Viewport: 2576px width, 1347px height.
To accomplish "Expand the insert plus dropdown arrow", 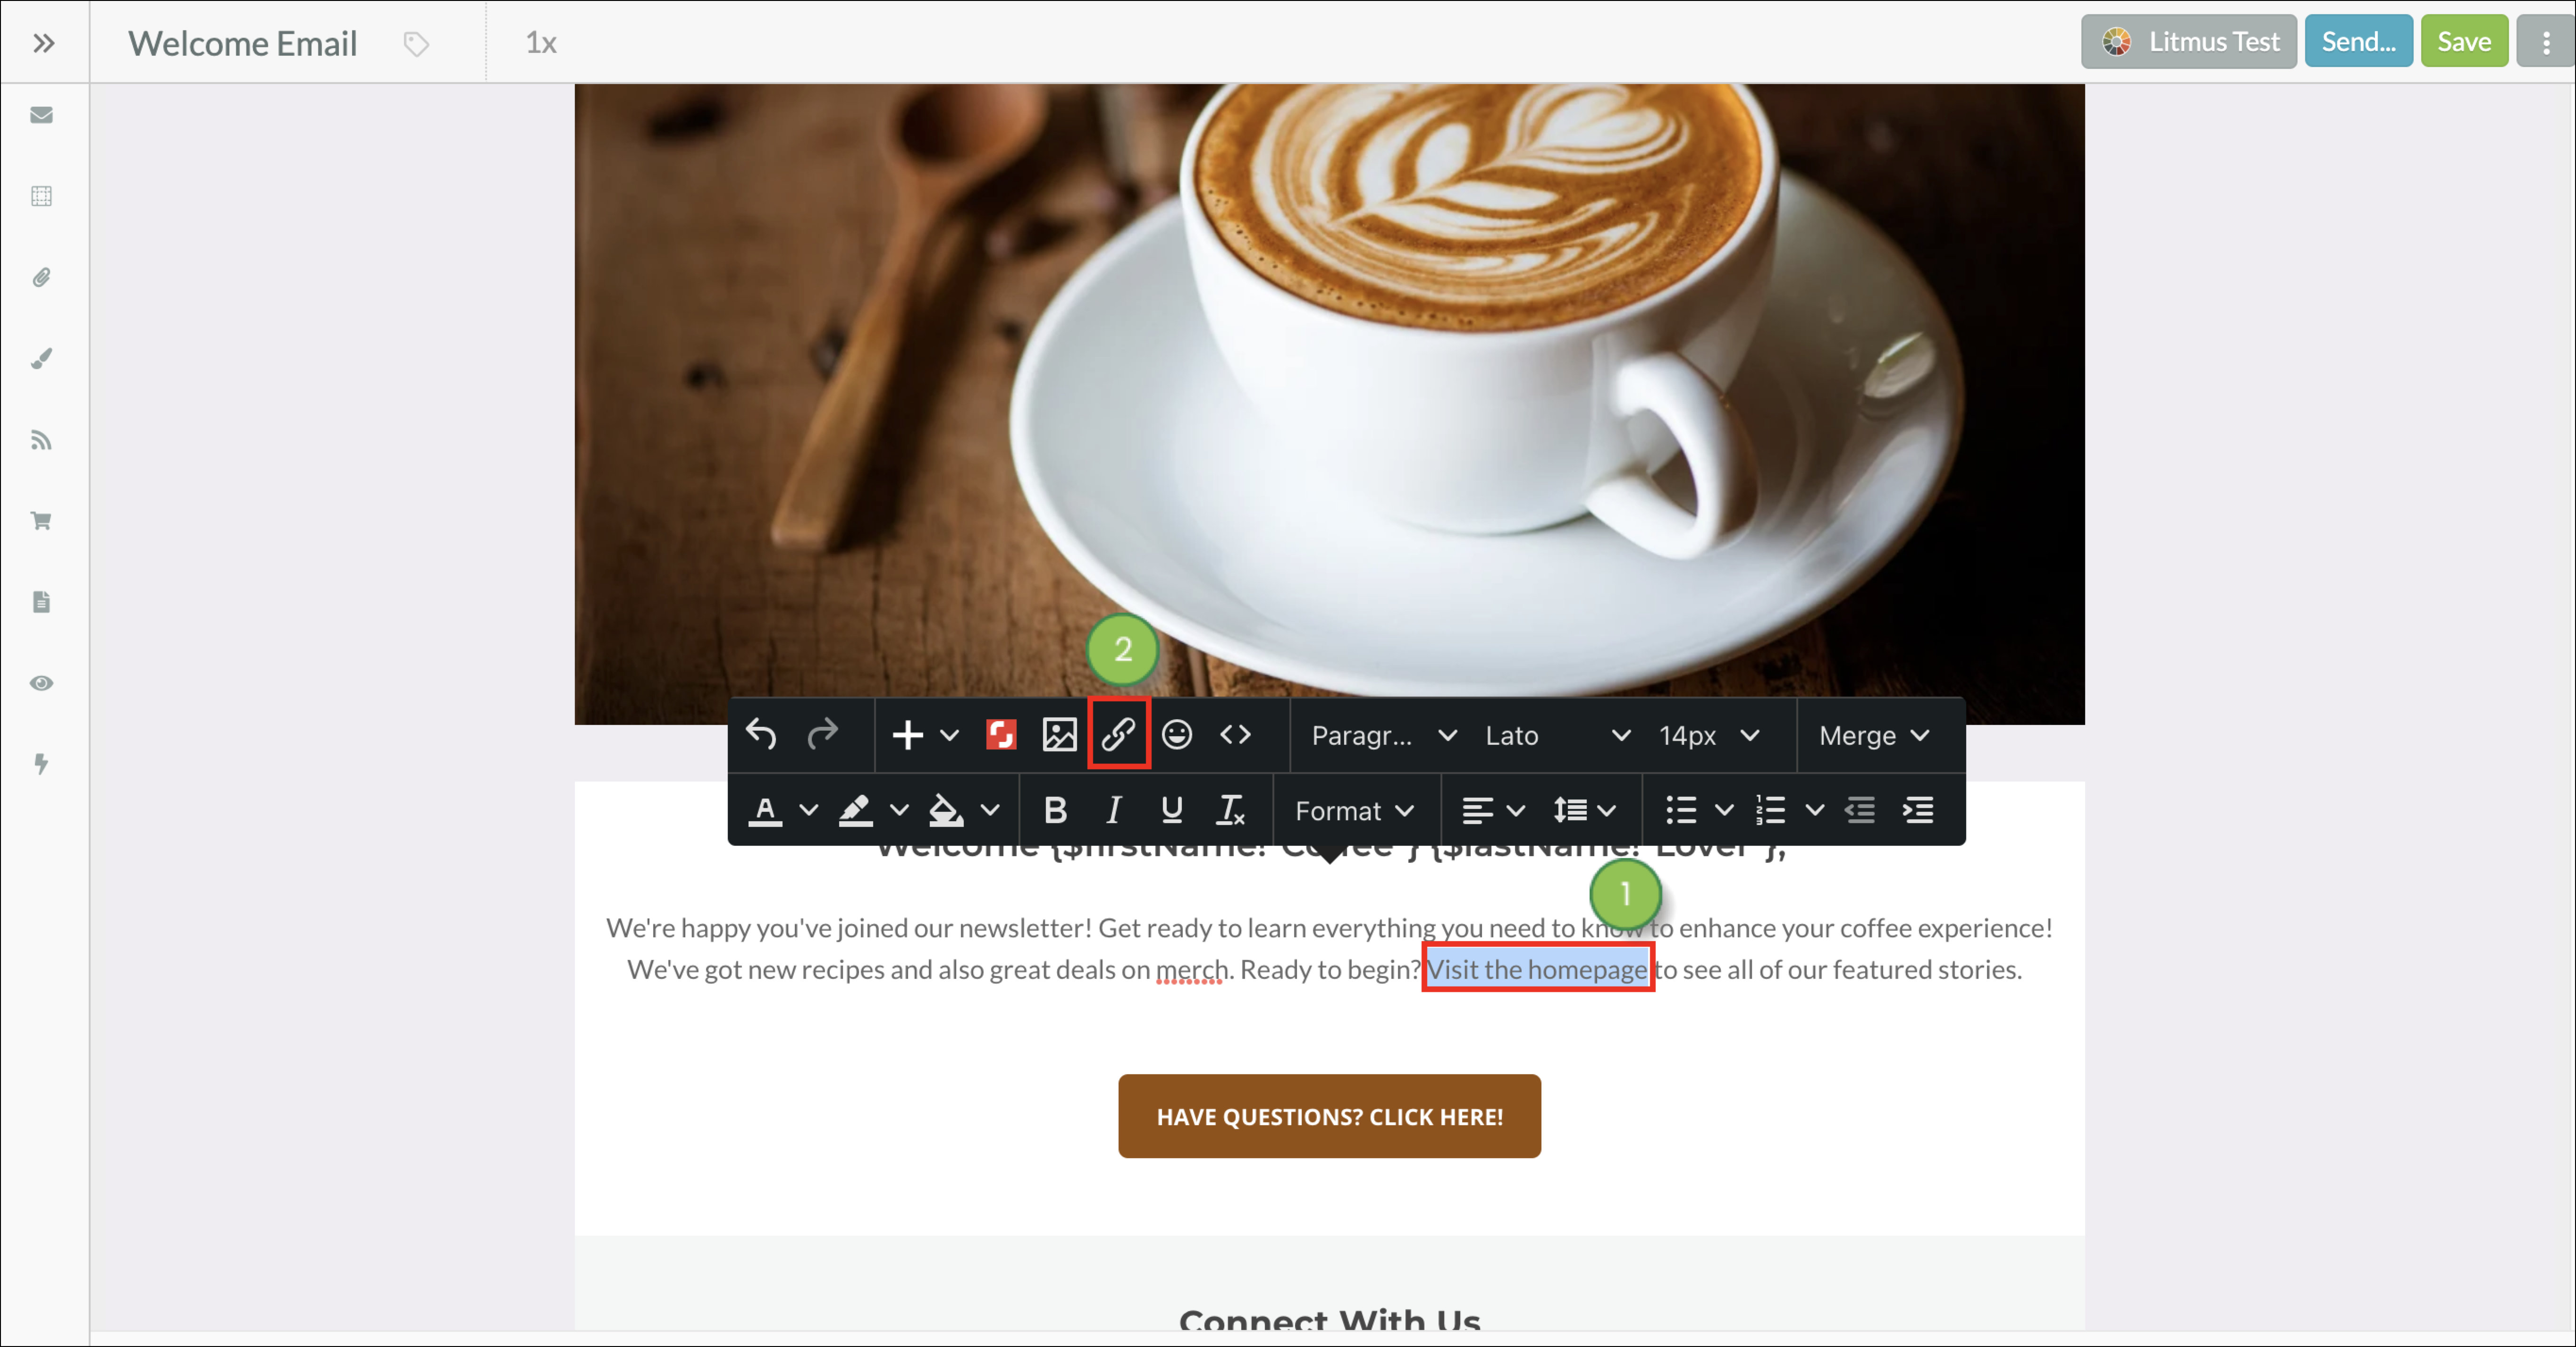I will pyautogui.click(x=949, y=736).
